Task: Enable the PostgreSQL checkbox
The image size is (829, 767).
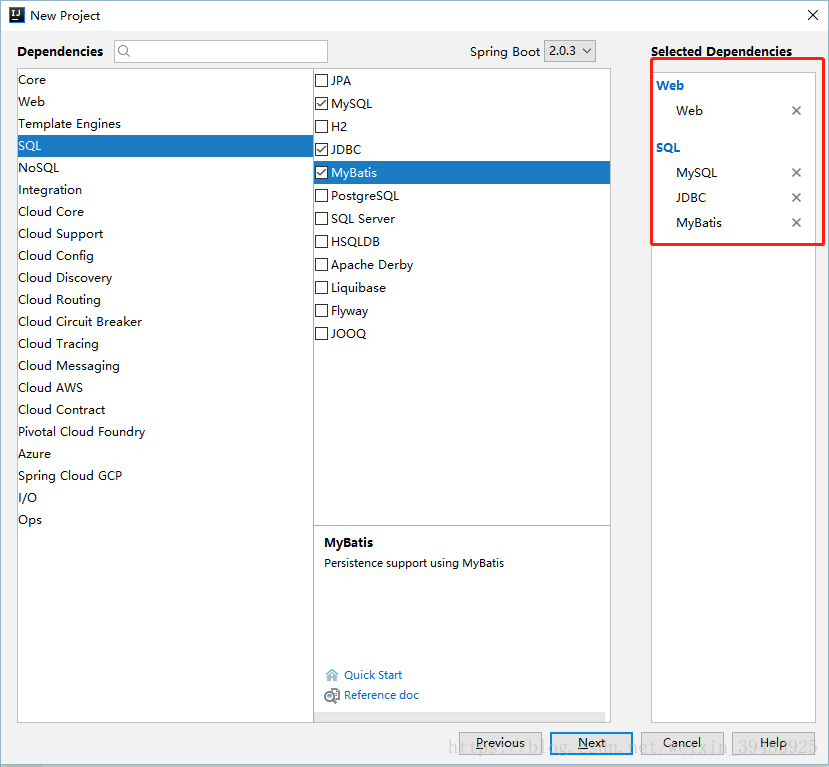Action: point(321,196)
